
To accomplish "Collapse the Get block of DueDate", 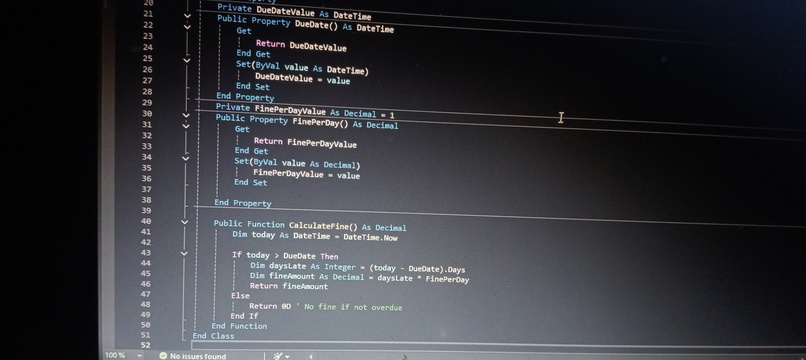I will 187,27.
